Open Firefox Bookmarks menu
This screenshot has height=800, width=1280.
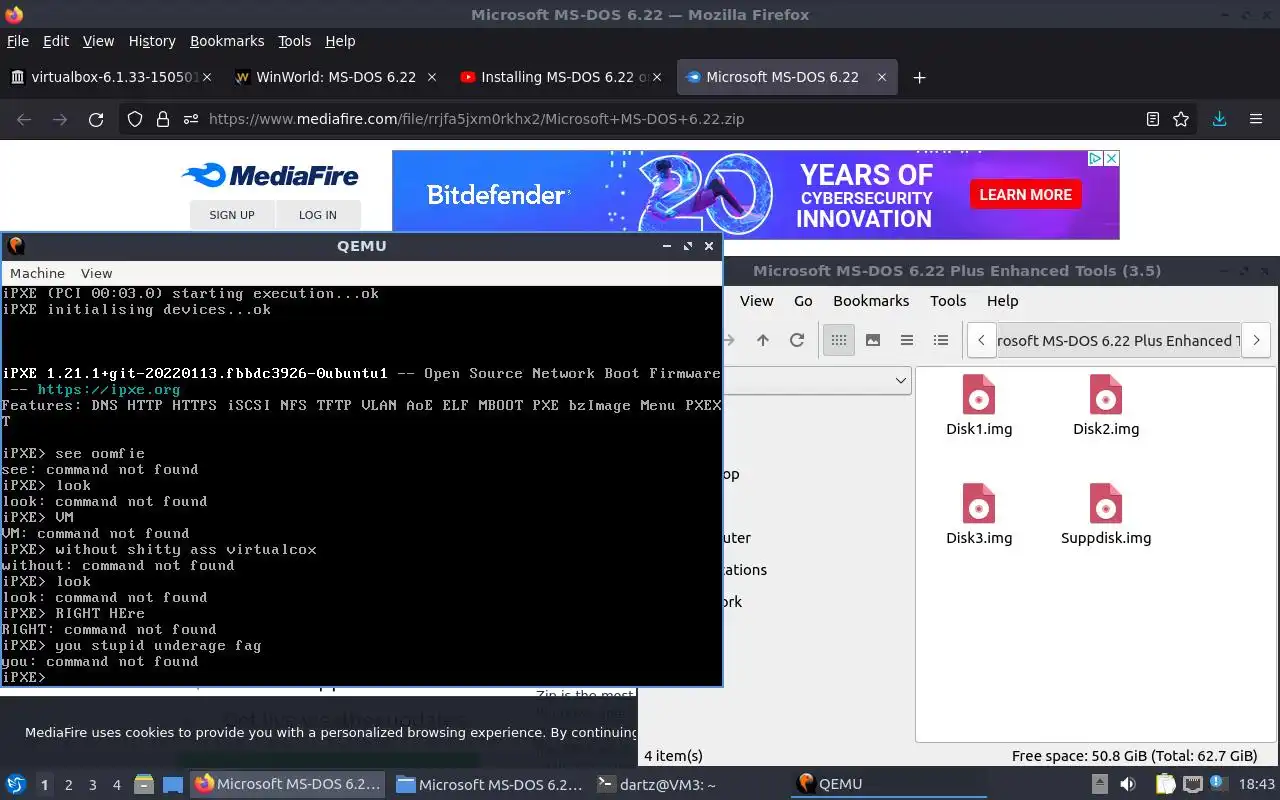tap(227, 41)
